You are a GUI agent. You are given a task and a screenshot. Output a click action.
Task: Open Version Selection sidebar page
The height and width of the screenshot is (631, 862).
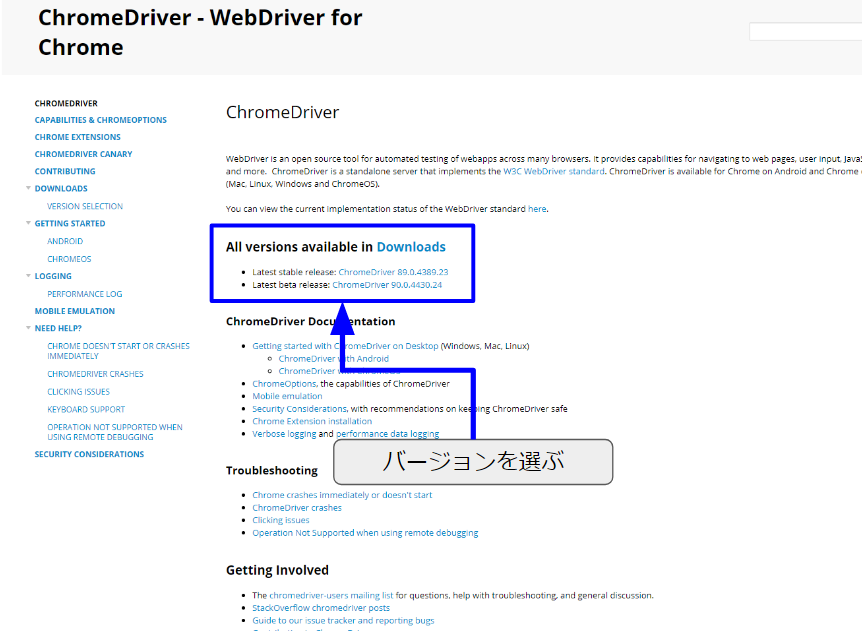coord(85,206)
